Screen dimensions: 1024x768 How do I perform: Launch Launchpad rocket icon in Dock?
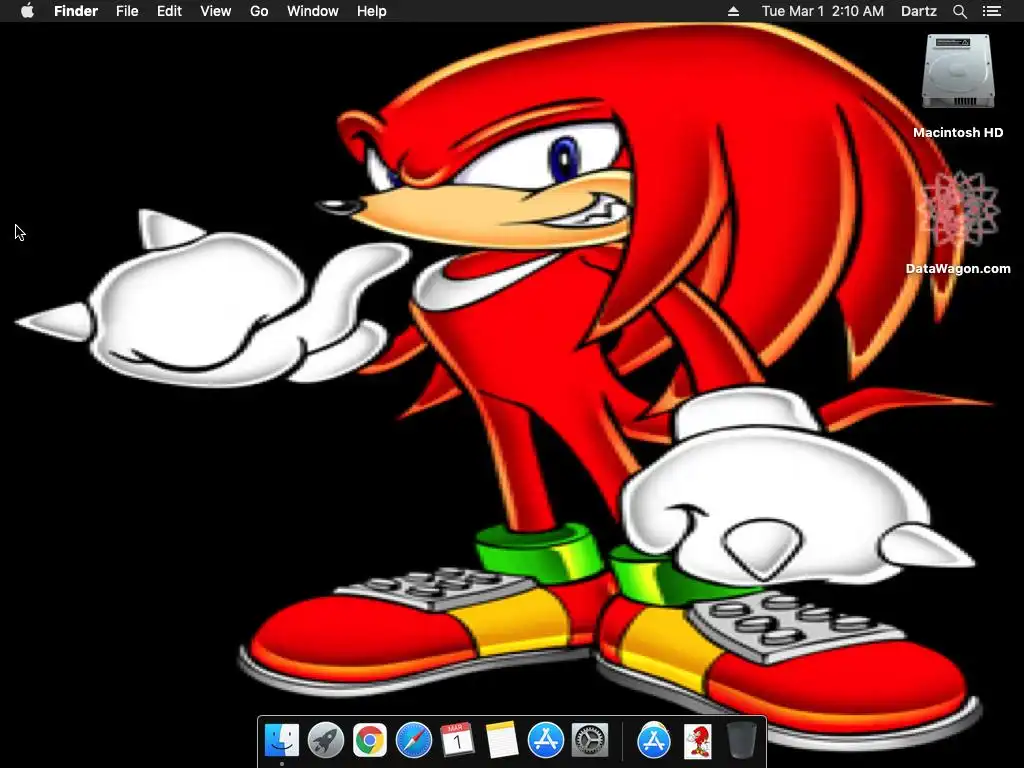click(326, 740)
